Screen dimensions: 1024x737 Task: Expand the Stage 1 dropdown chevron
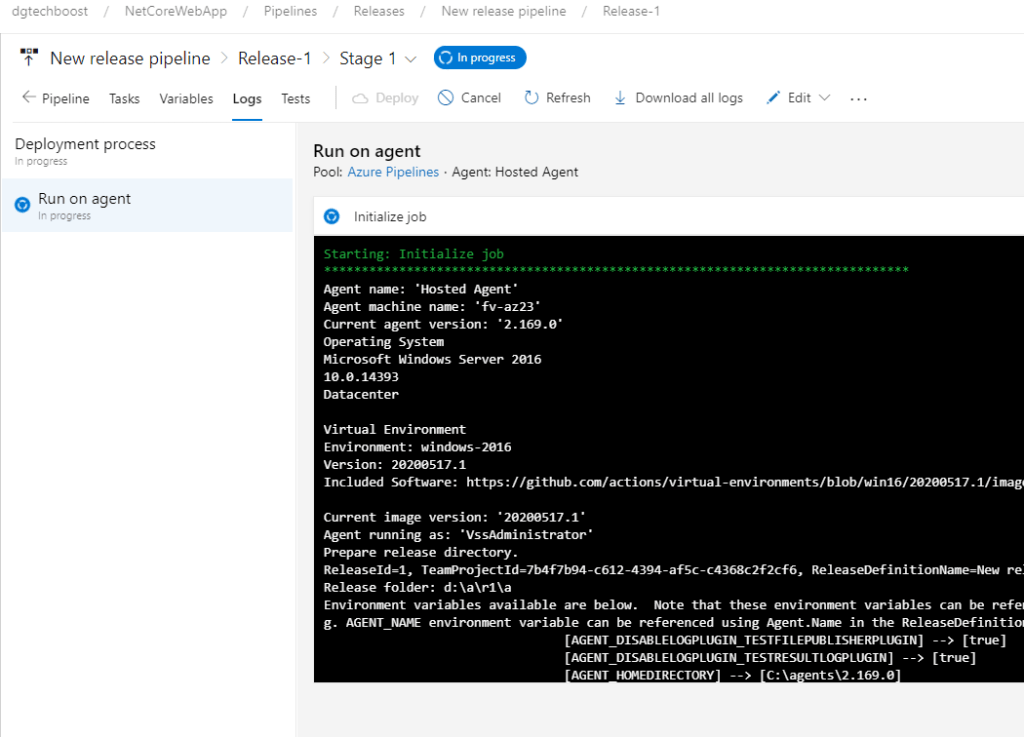click(410, 59)
